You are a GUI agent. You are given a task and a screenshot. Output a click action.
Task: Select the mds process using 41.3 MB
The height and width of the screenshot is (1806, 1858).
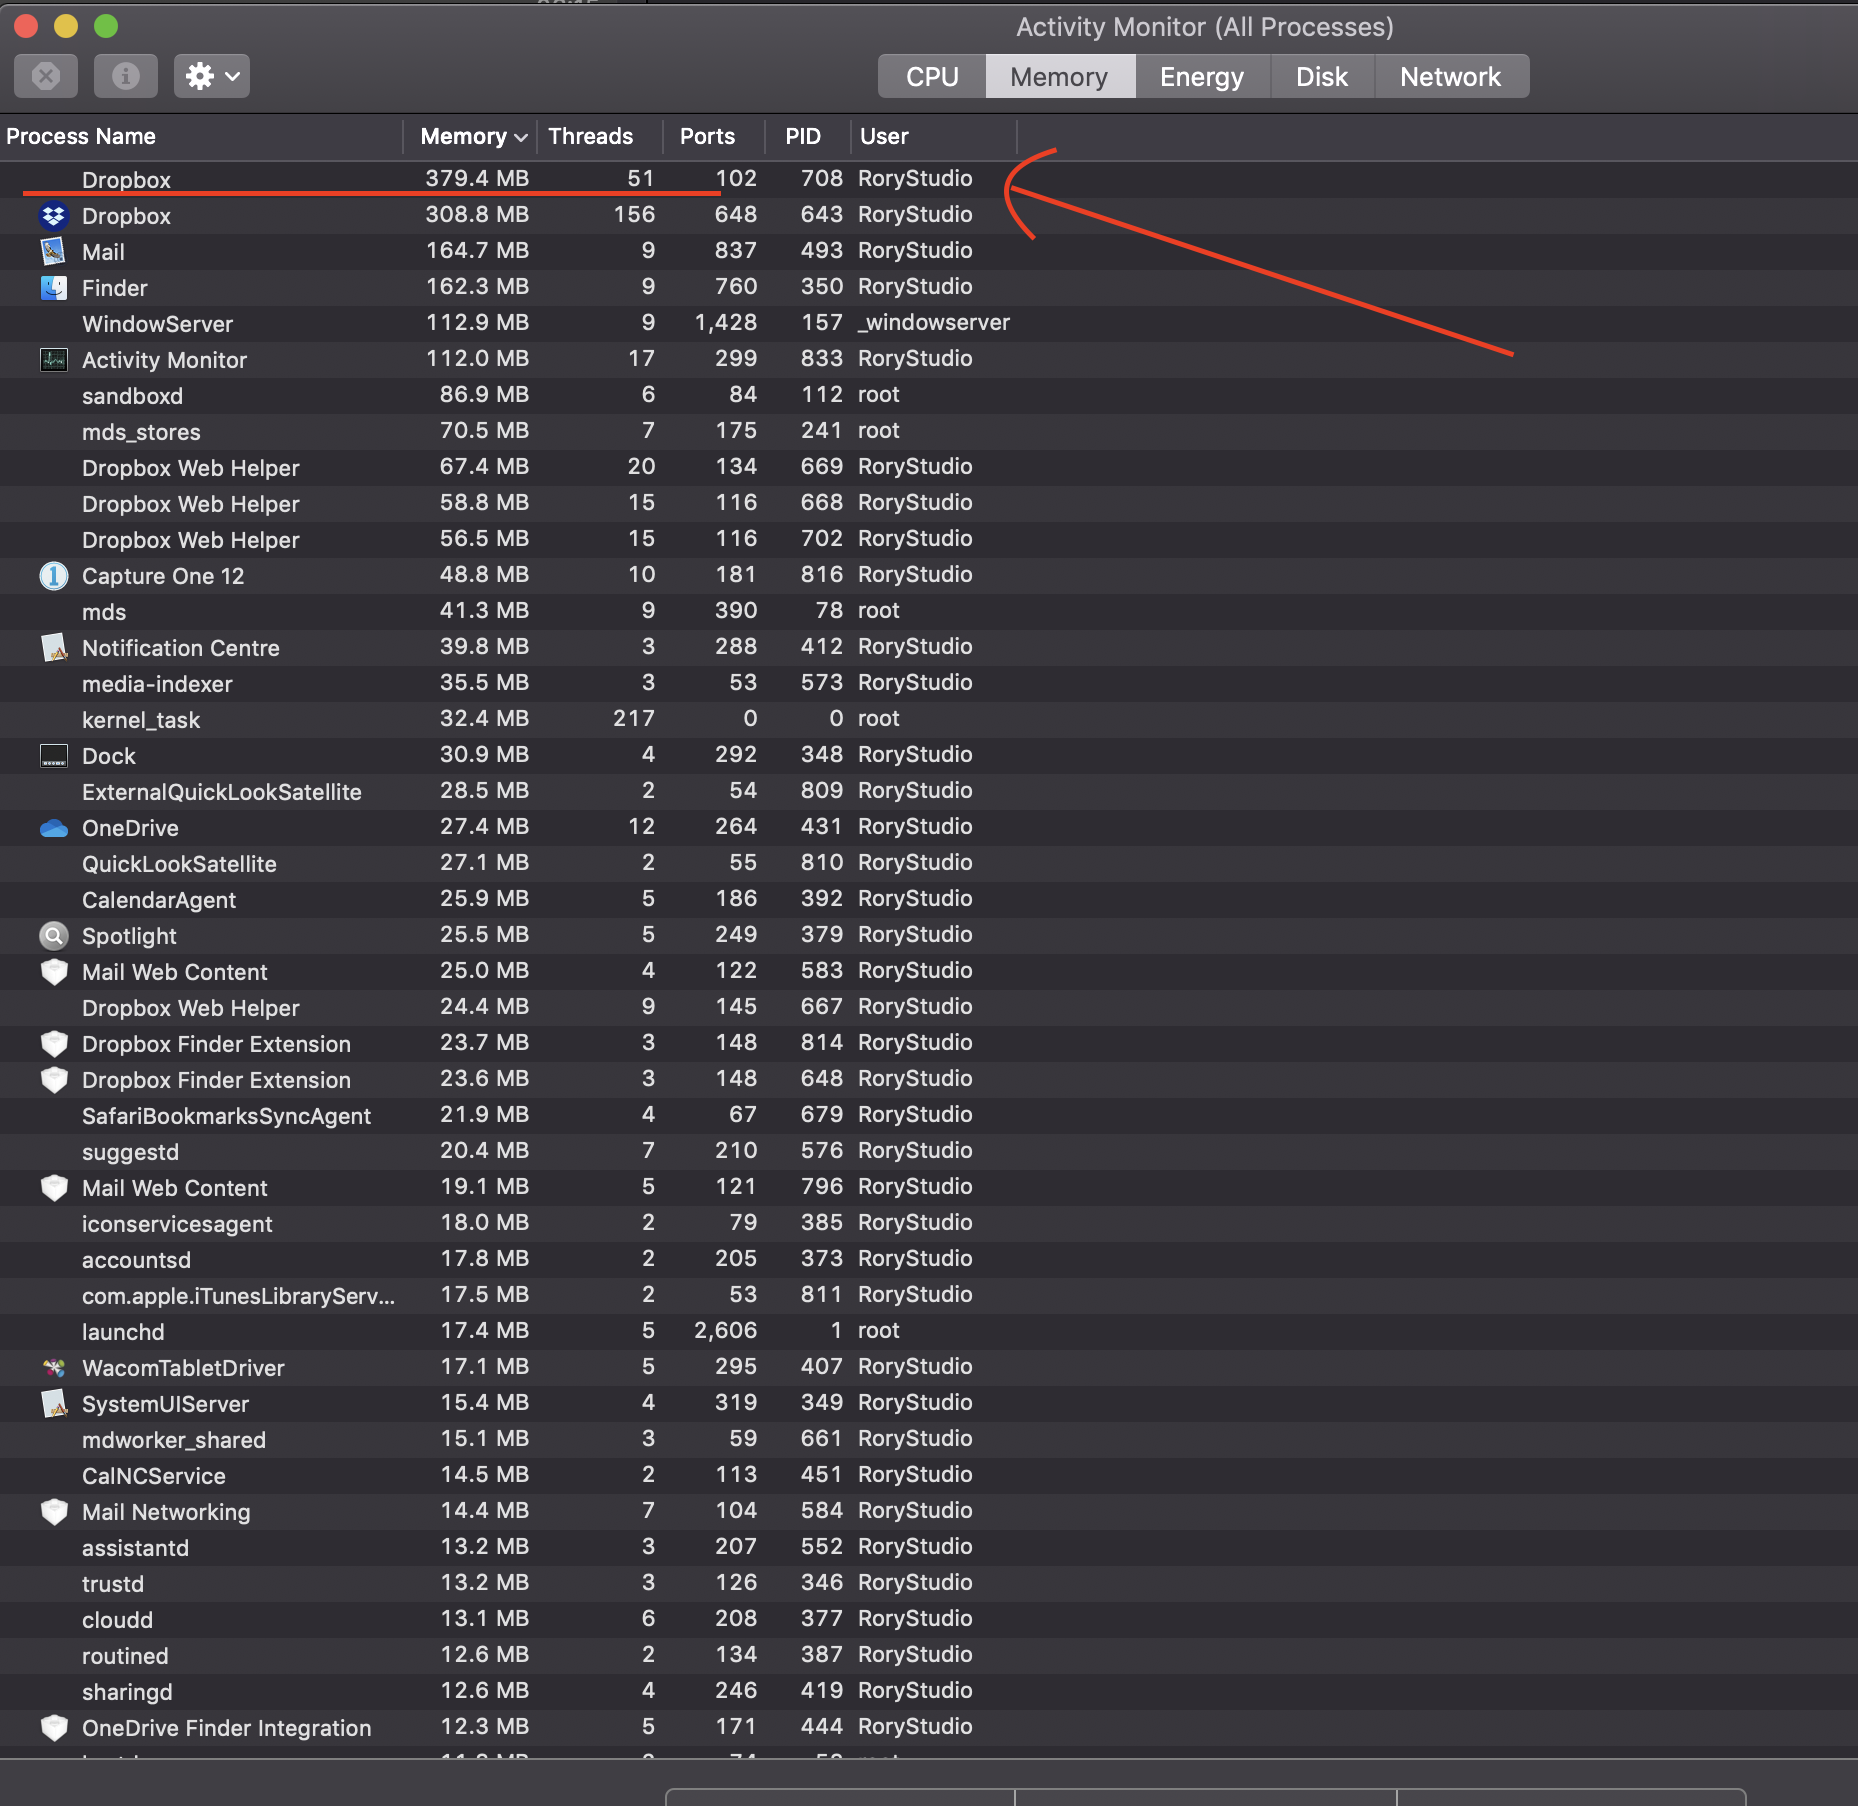(x=929, y=611)
